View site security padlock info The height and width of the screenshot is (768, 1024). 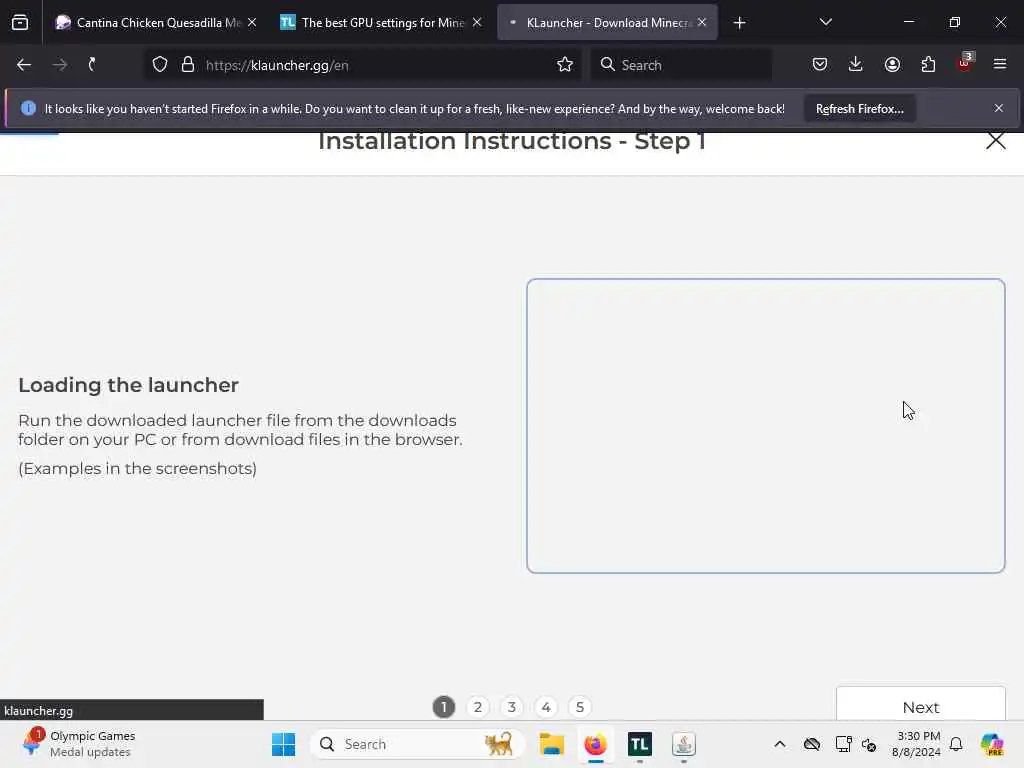[x=188, y=65]
